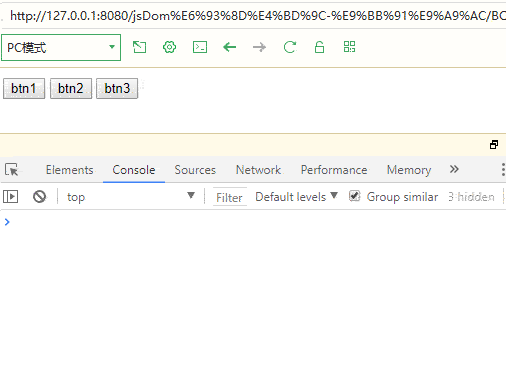
Task: Clear the console with the ban icon
Action: pos(39,196)
